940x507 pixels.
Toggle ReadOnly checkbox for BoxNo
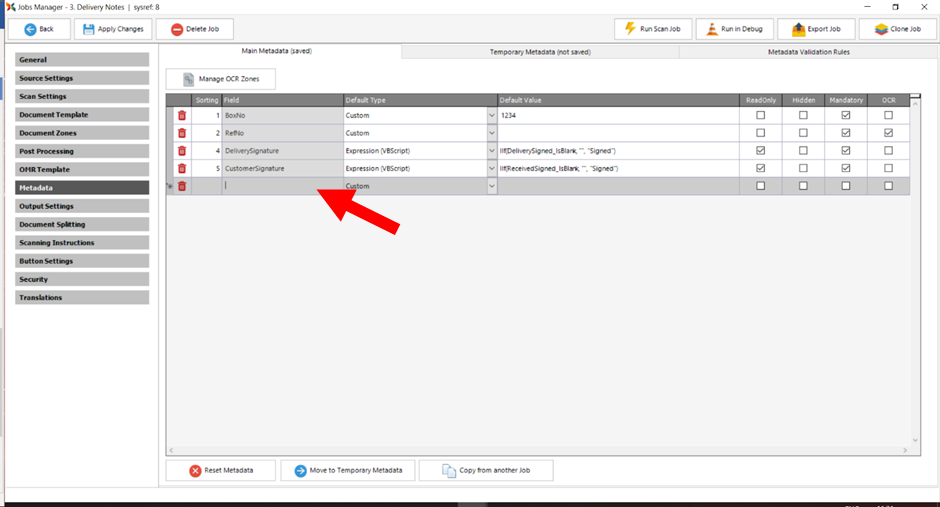[x=760, y=116]
